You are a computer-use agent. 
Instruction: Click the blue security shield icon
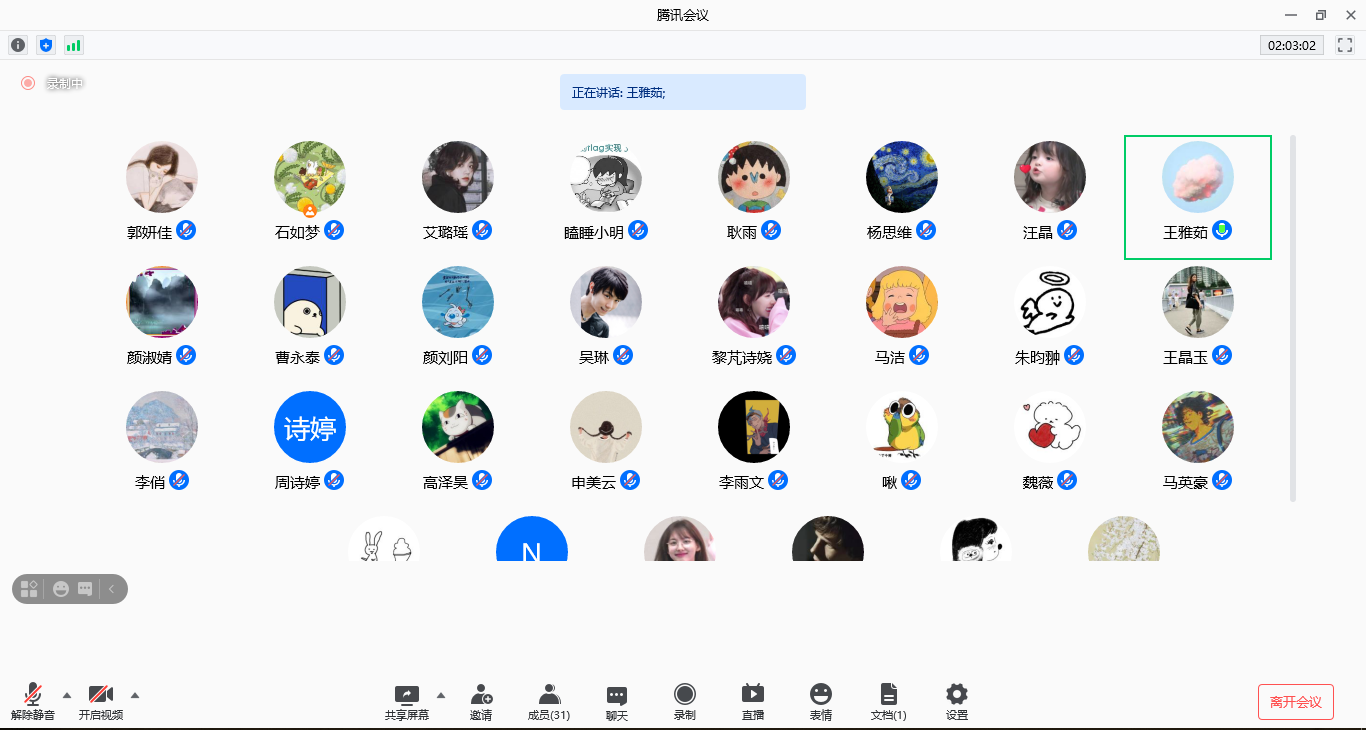click(45, 45)
